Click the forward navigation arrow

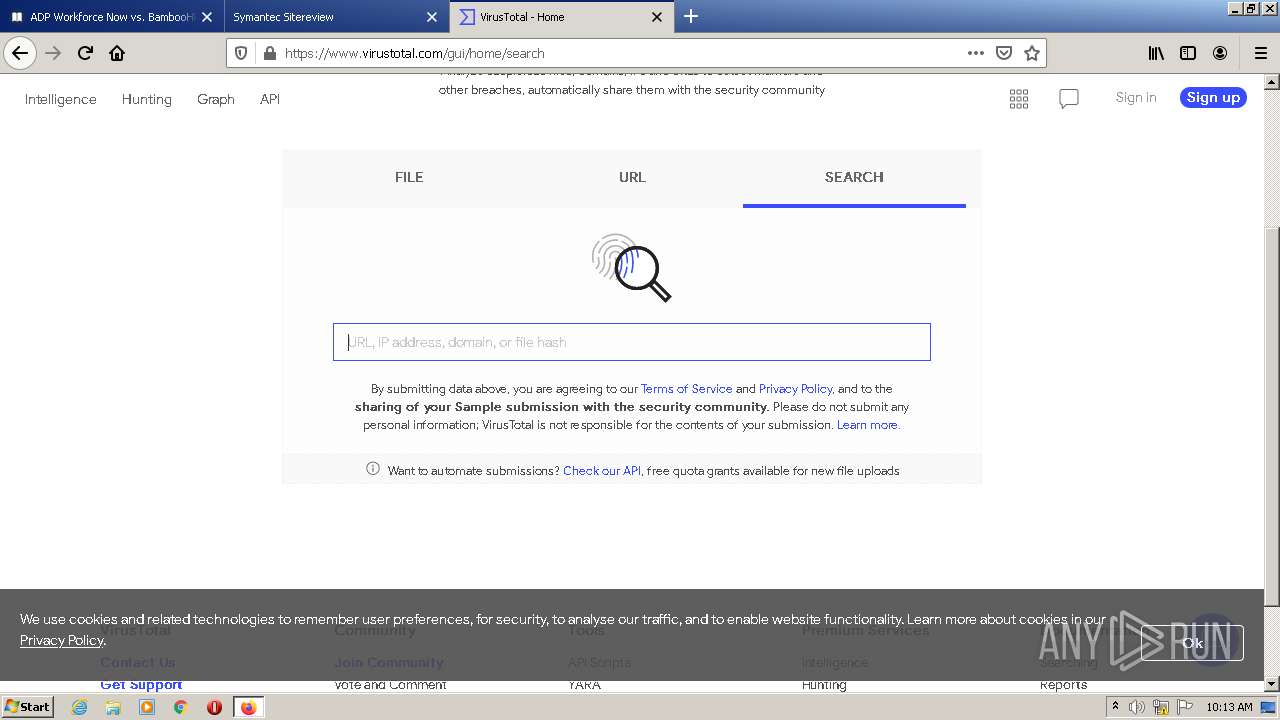coord(53,53)
